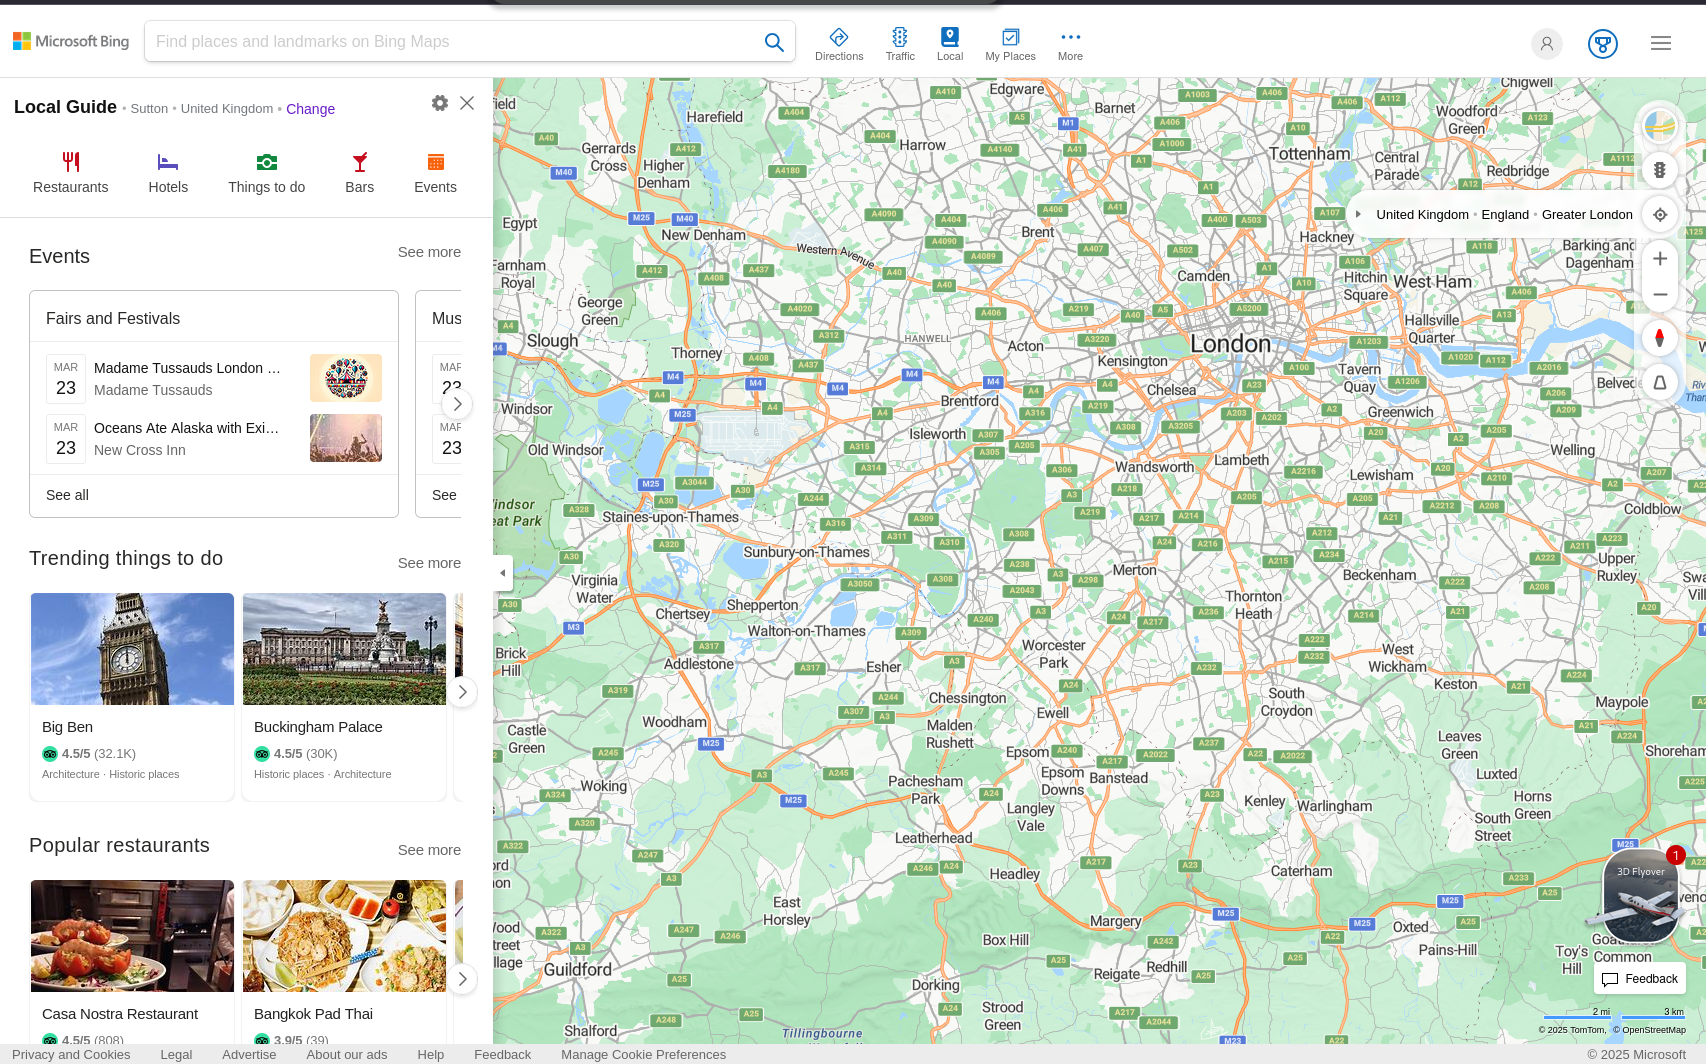Toggle traffic button on map controls
This screenshot has height=1064, width=1706.
(1660, 170)
